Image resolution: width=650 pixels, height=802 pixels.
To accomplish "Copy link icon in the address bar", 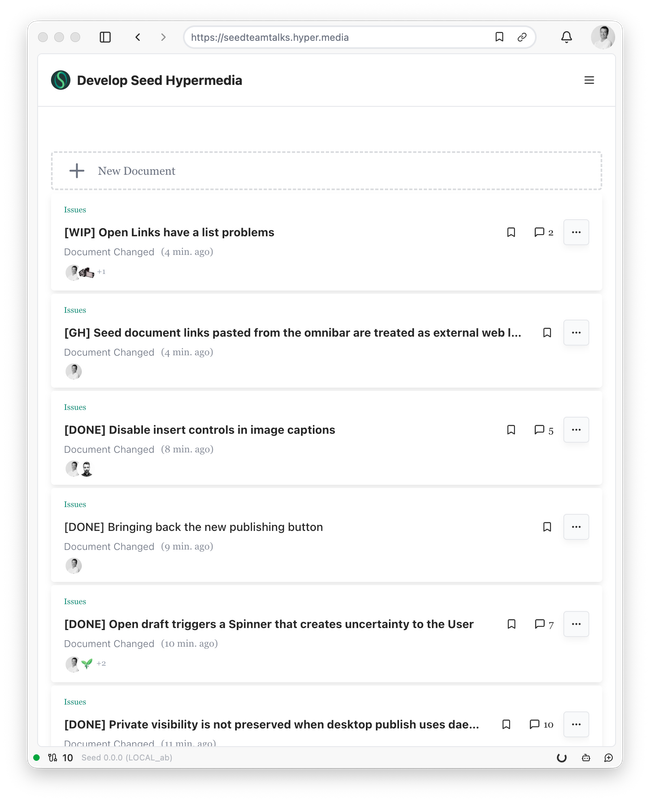I will [x=522, y=37].
